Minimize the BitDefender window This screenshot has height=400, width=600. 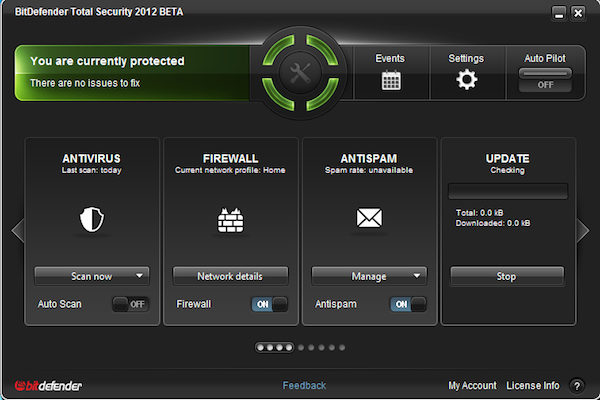click(x=559, y=13)
